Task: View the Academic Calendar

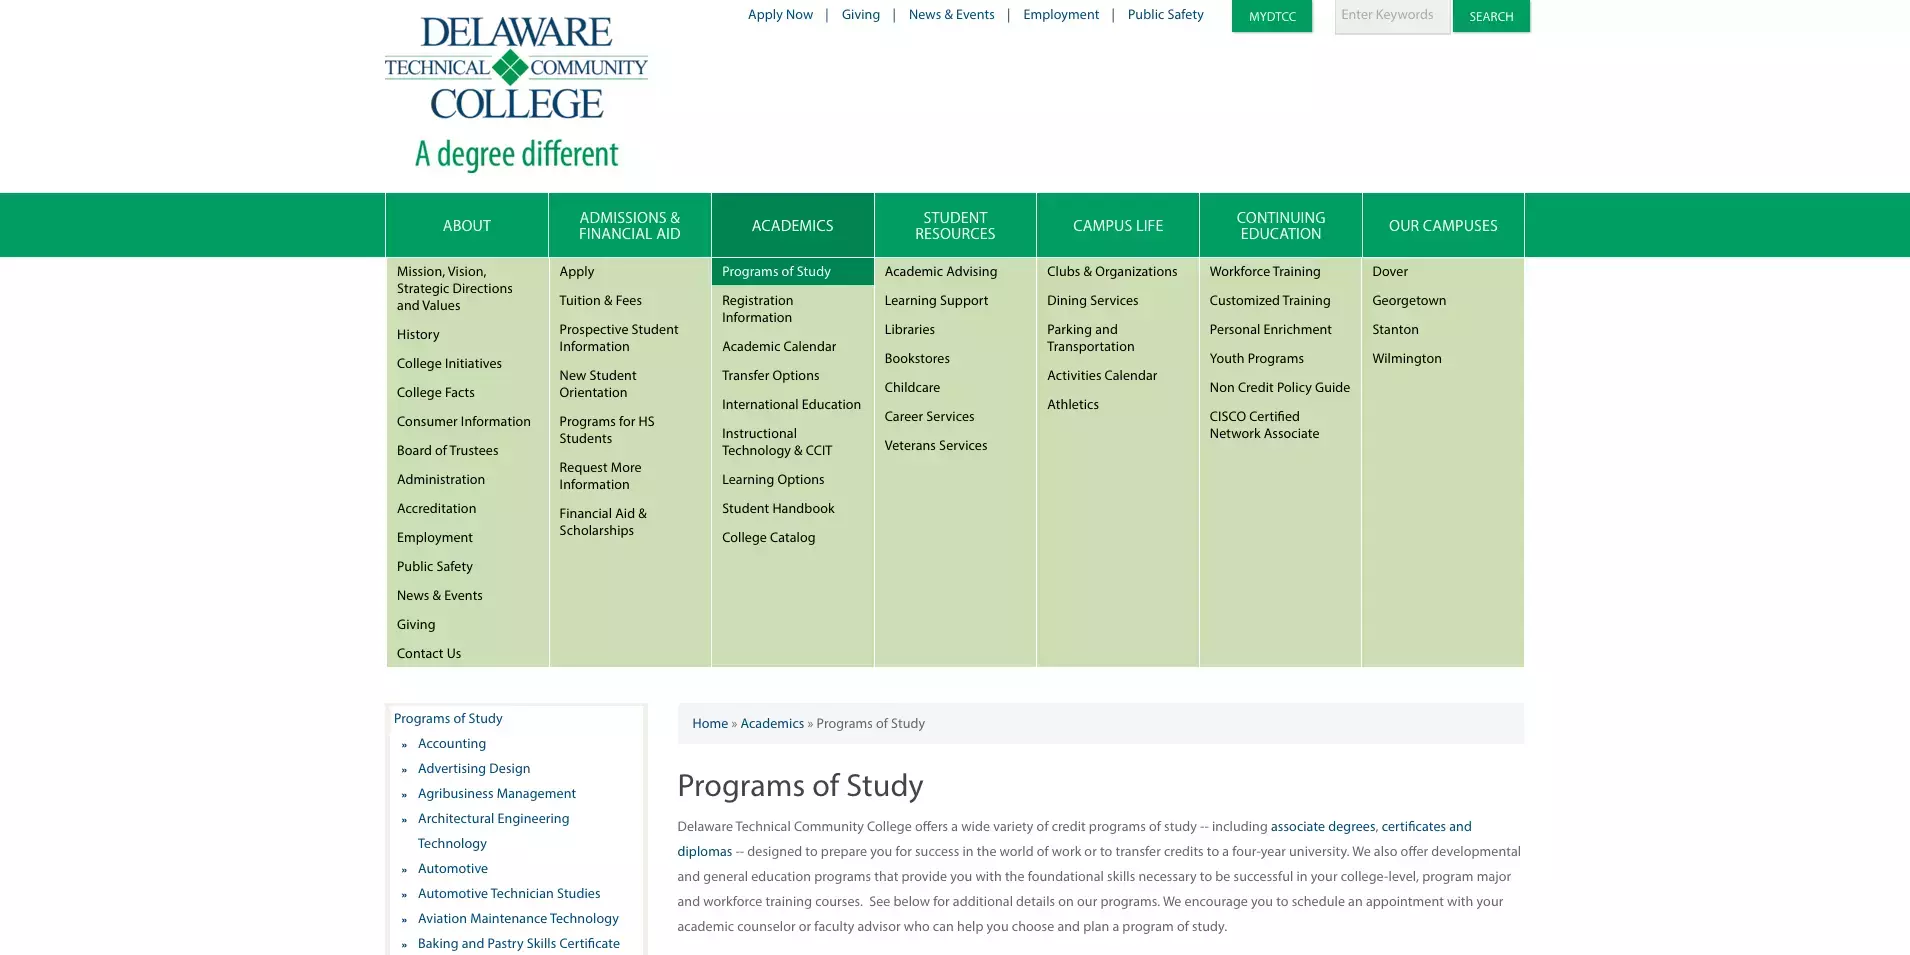Action: point(779,346)
